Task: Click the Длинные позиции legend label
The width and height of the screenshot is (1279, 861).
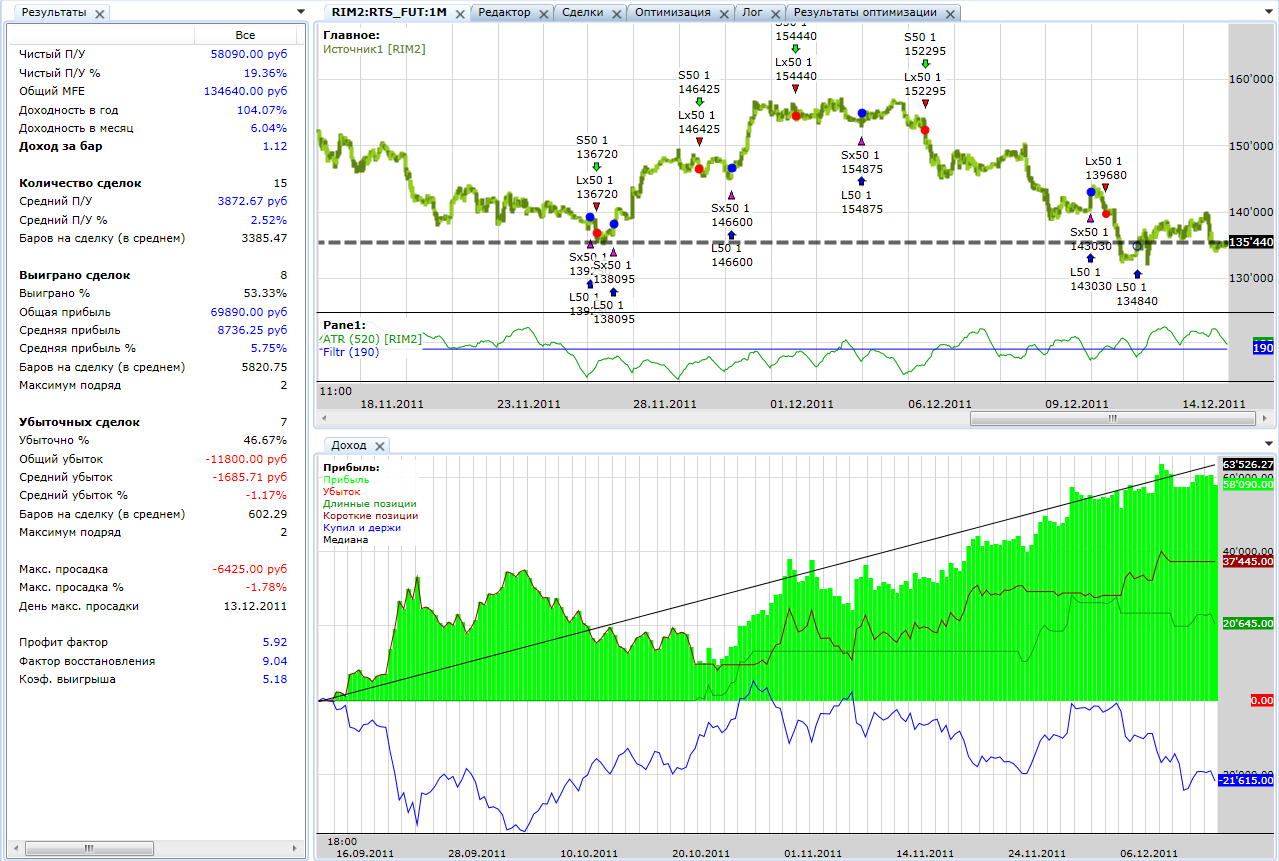Action: point(369,504)
